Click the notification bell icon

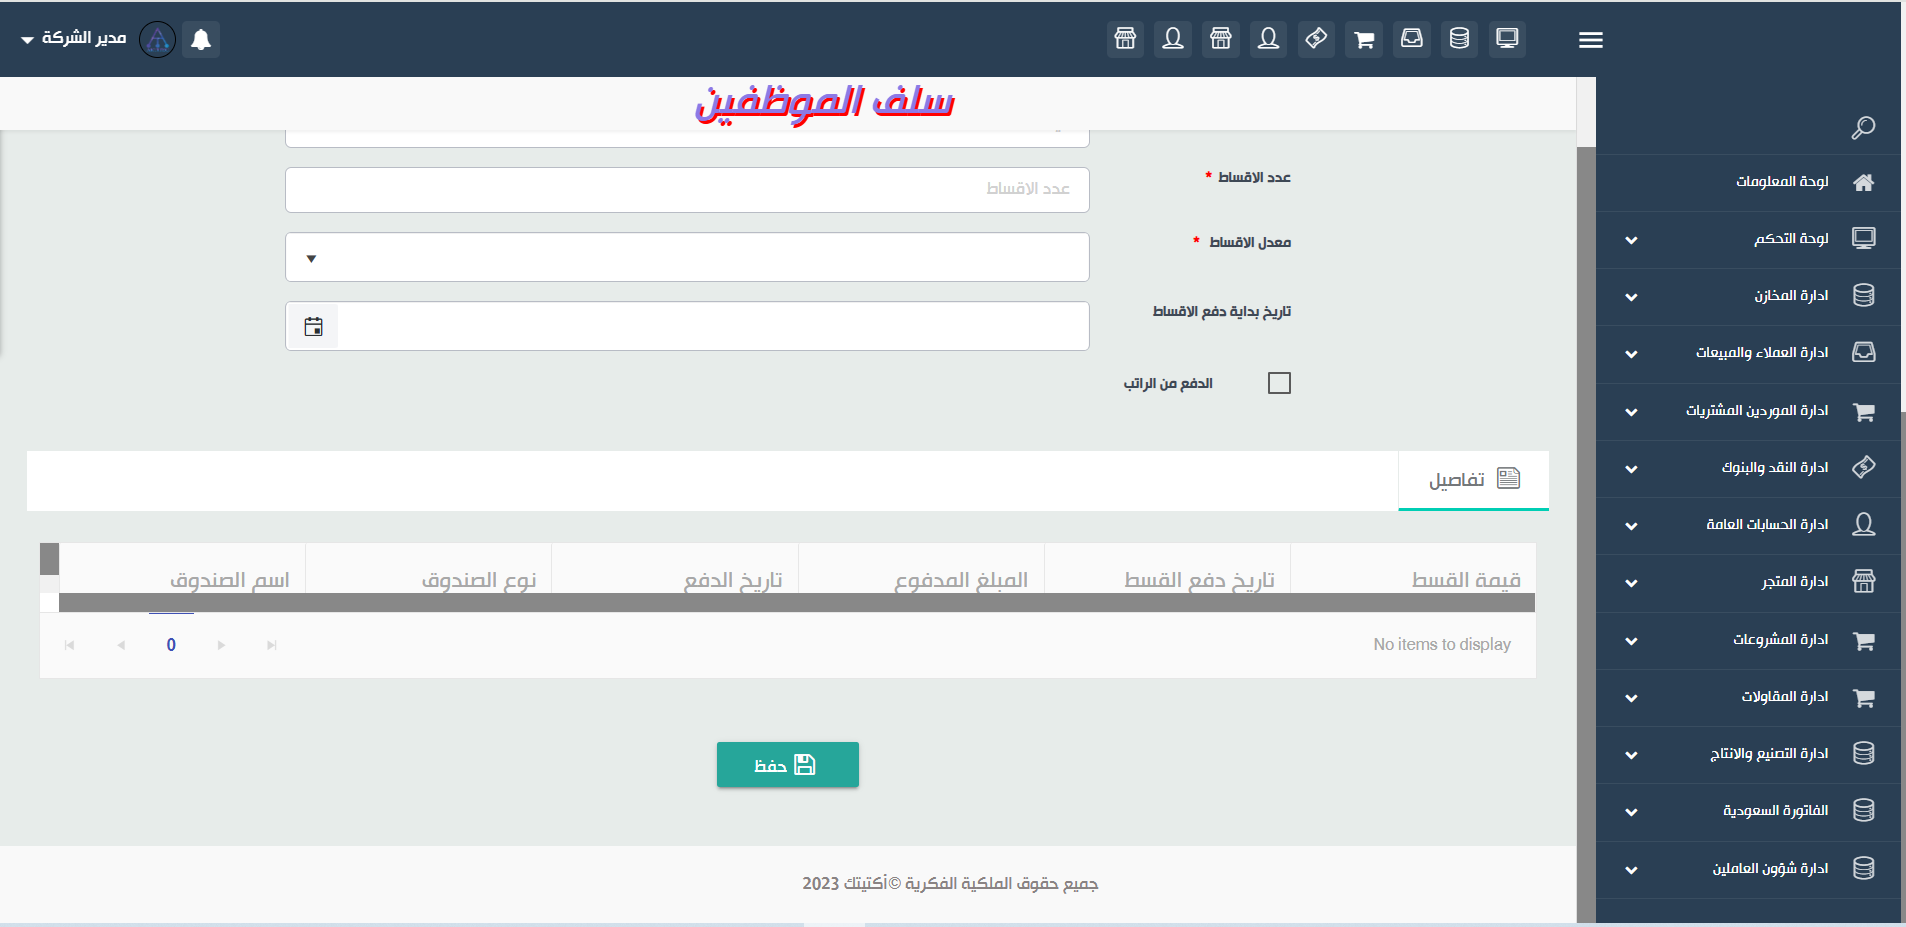coord(201,39)
